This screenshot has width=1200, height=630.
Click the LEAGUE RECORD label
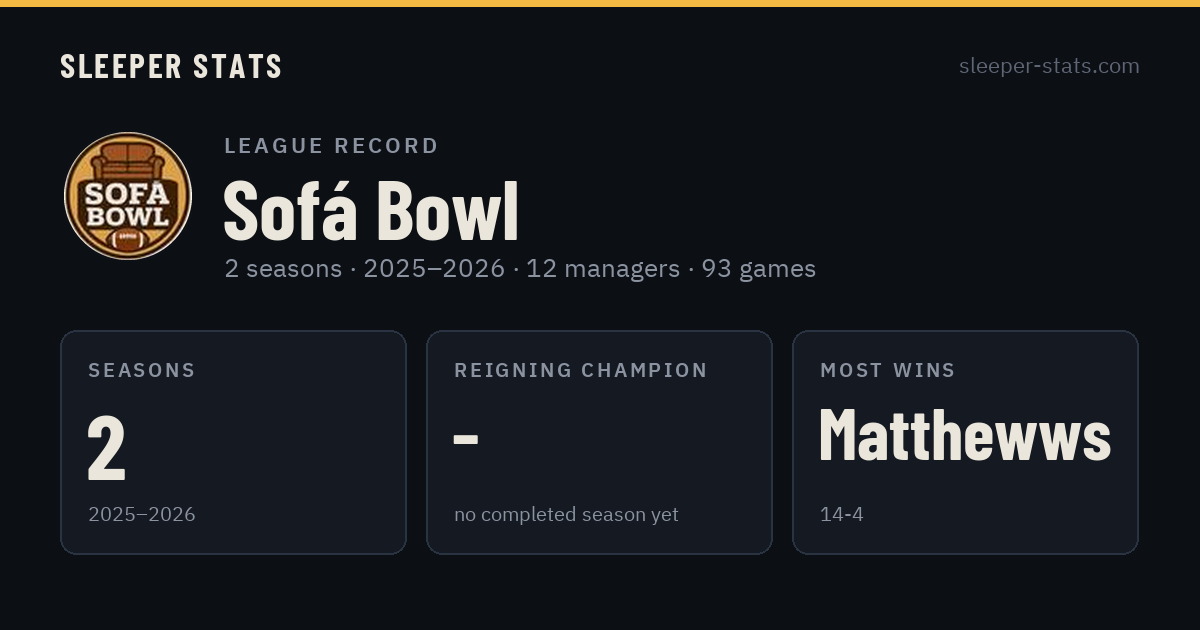(332, 146)
